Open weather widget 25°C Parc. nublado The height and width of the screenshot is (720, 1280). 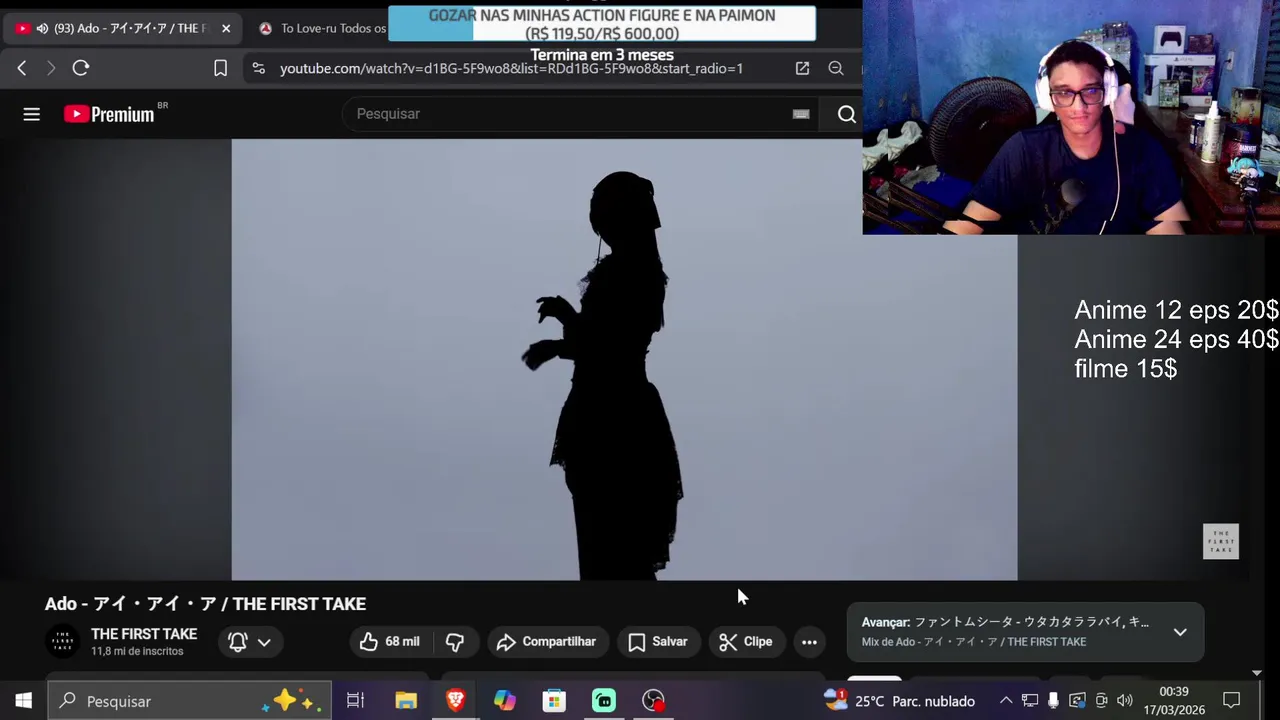(x=899, y=701)
